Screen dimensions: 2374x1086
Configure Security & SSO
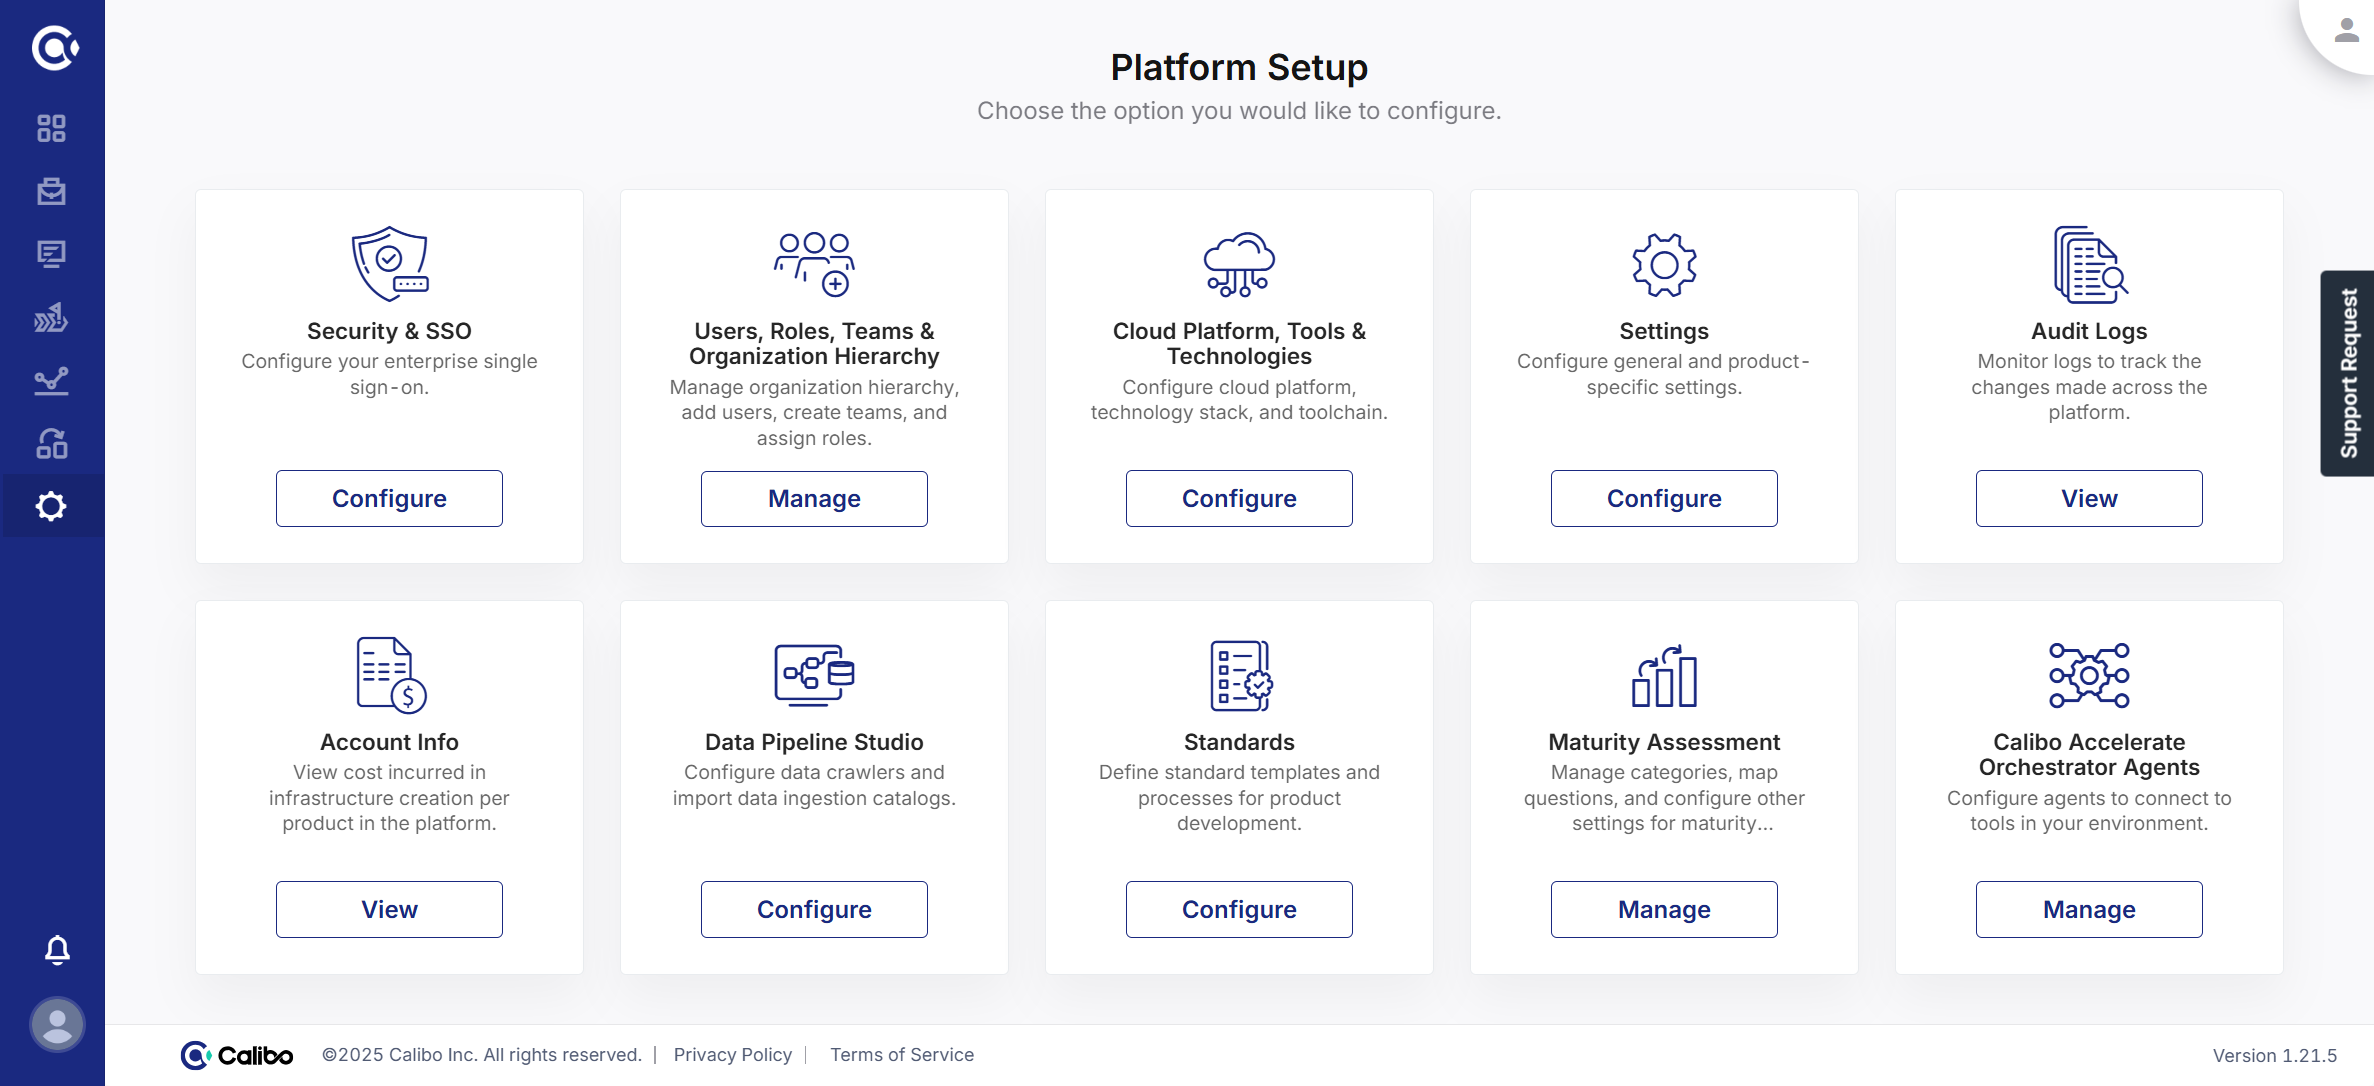[x=389, y=498]
